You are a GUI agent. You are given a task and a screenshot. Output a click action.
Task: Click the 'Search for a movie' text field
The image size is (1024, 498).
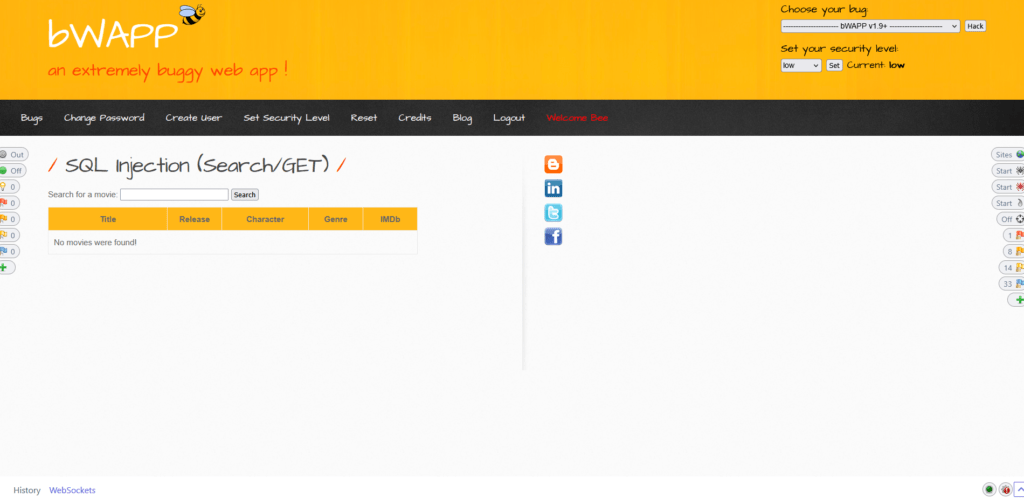click(174, 195)
